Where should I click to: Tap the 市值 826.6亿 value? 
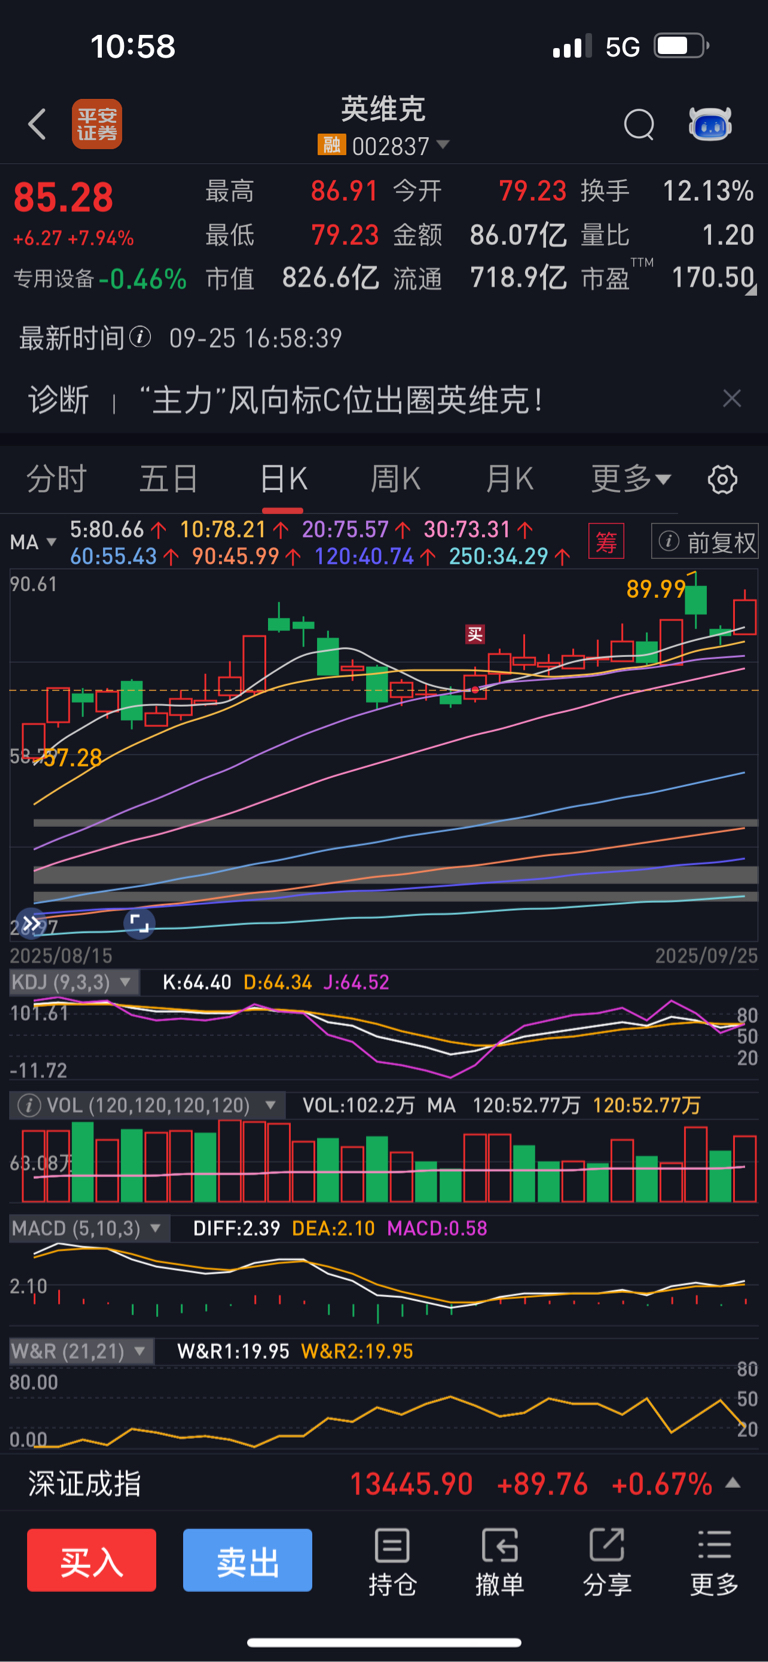coord(330,277)
